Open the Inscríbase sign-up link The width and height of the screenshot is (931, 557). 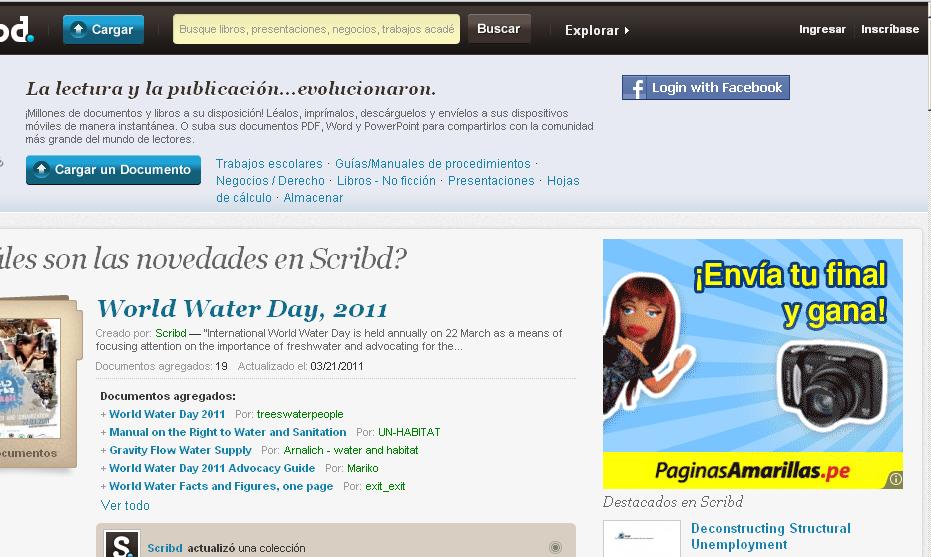coord(889,29)
